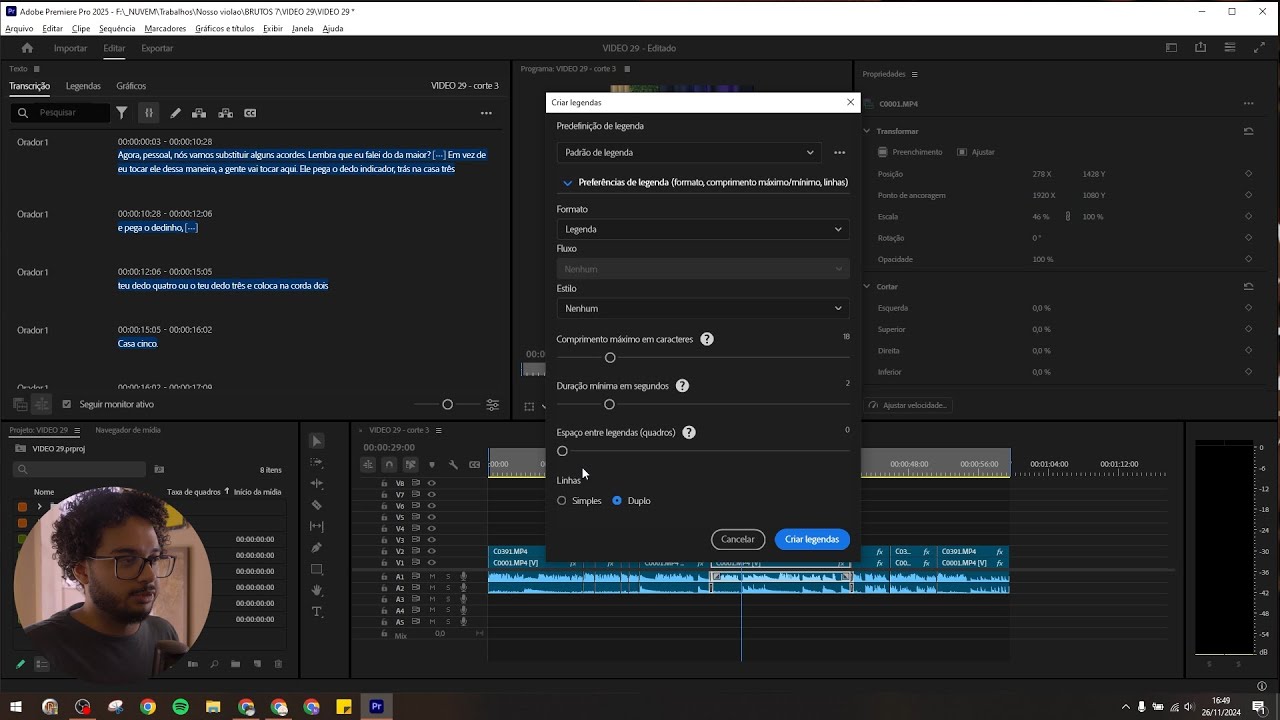Open C0001.MP4 three-dot options in Propriedades
Viewport: 1280px width, 720px height.
[1248, 104]
